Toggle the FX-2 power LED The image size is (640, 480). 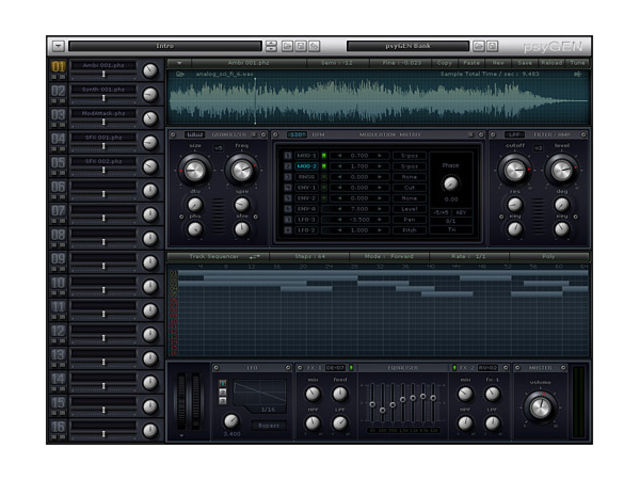454,368
